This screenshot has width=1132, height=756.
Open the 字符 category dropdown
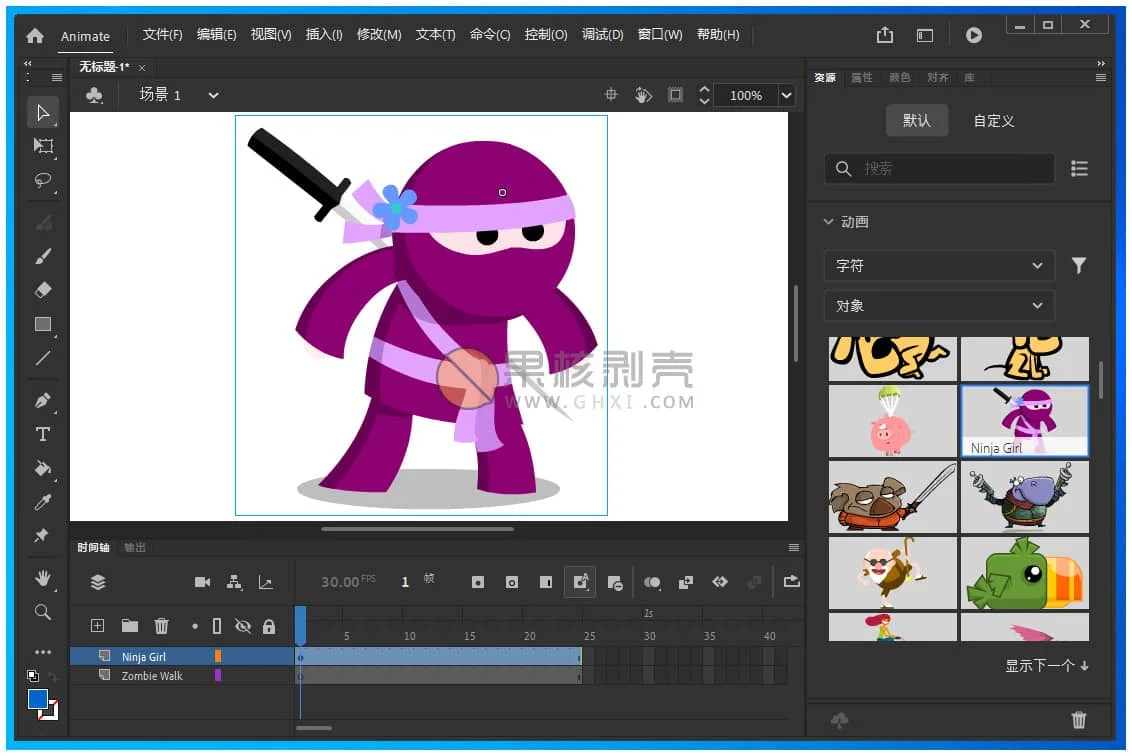tap(939, 265)
